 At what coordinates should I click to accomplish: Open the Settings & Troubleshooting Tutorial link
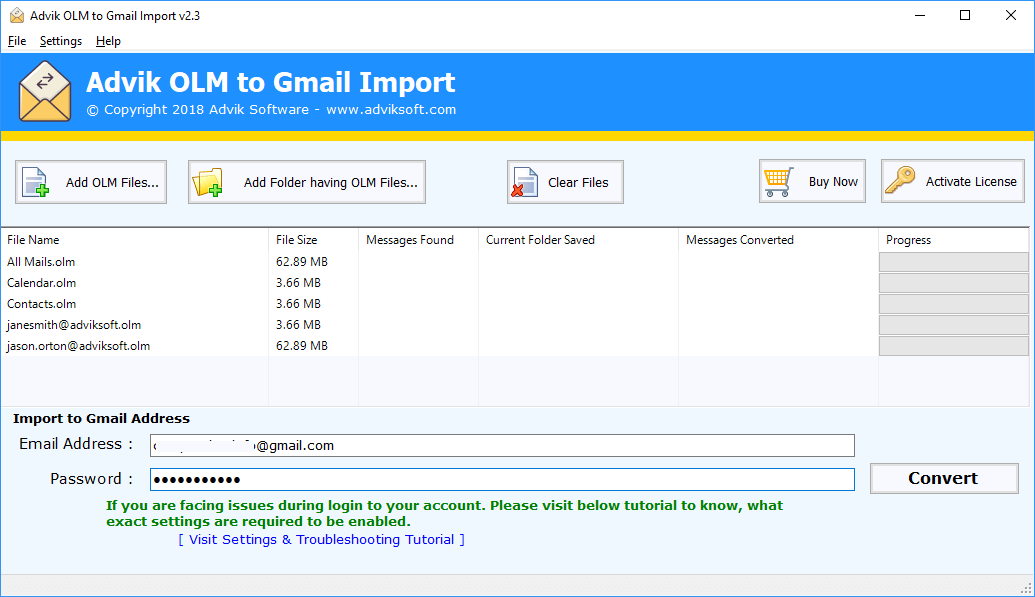point(320,539)
